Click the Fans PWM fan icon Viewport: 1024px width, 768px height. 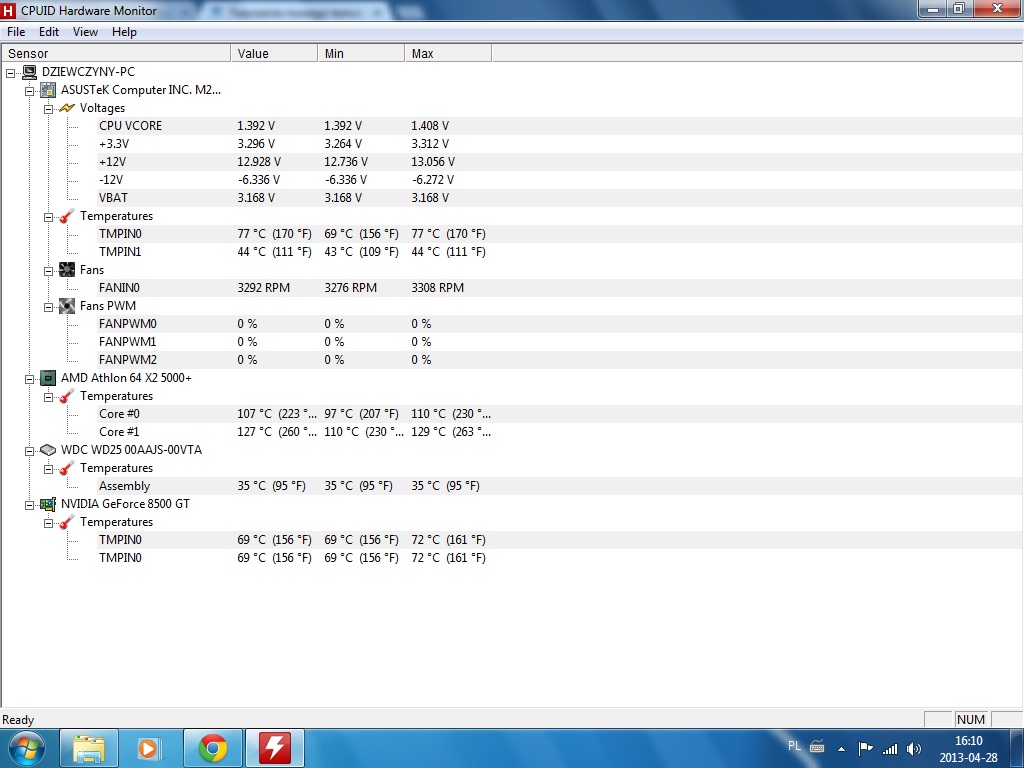click(x=67, y=306)
